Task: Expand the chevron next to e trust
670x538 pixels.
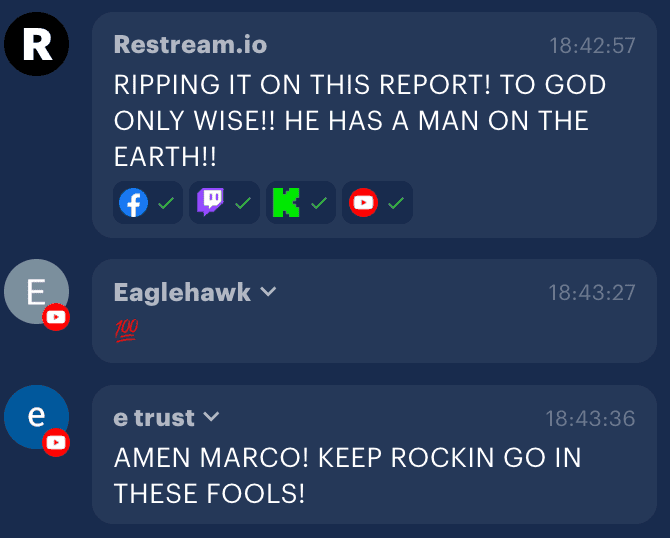Action: pyautogui.click(x=211, y=416)
